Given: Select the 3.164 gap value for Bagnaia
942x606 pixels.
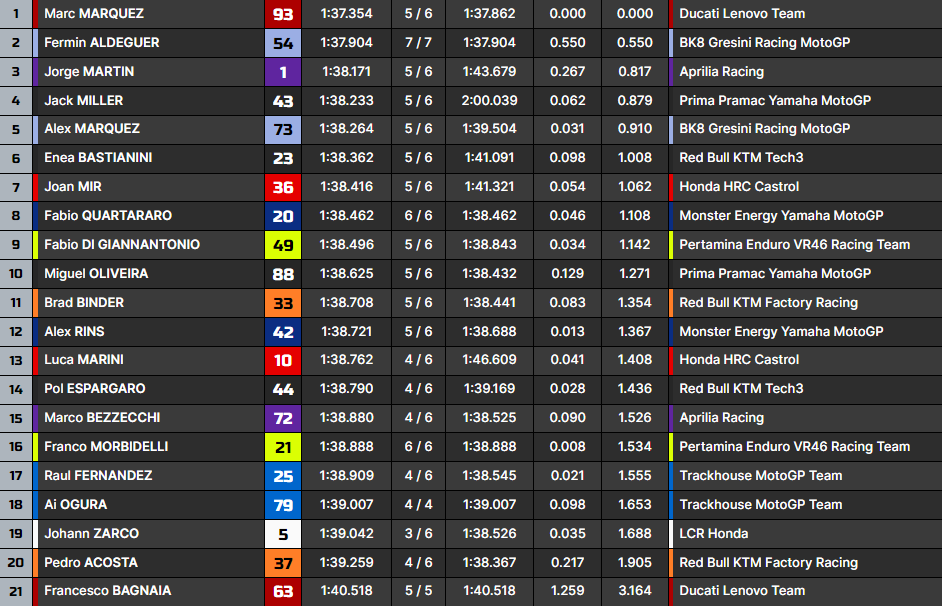Looking at the screenshot, I should (x=635, y=592).
